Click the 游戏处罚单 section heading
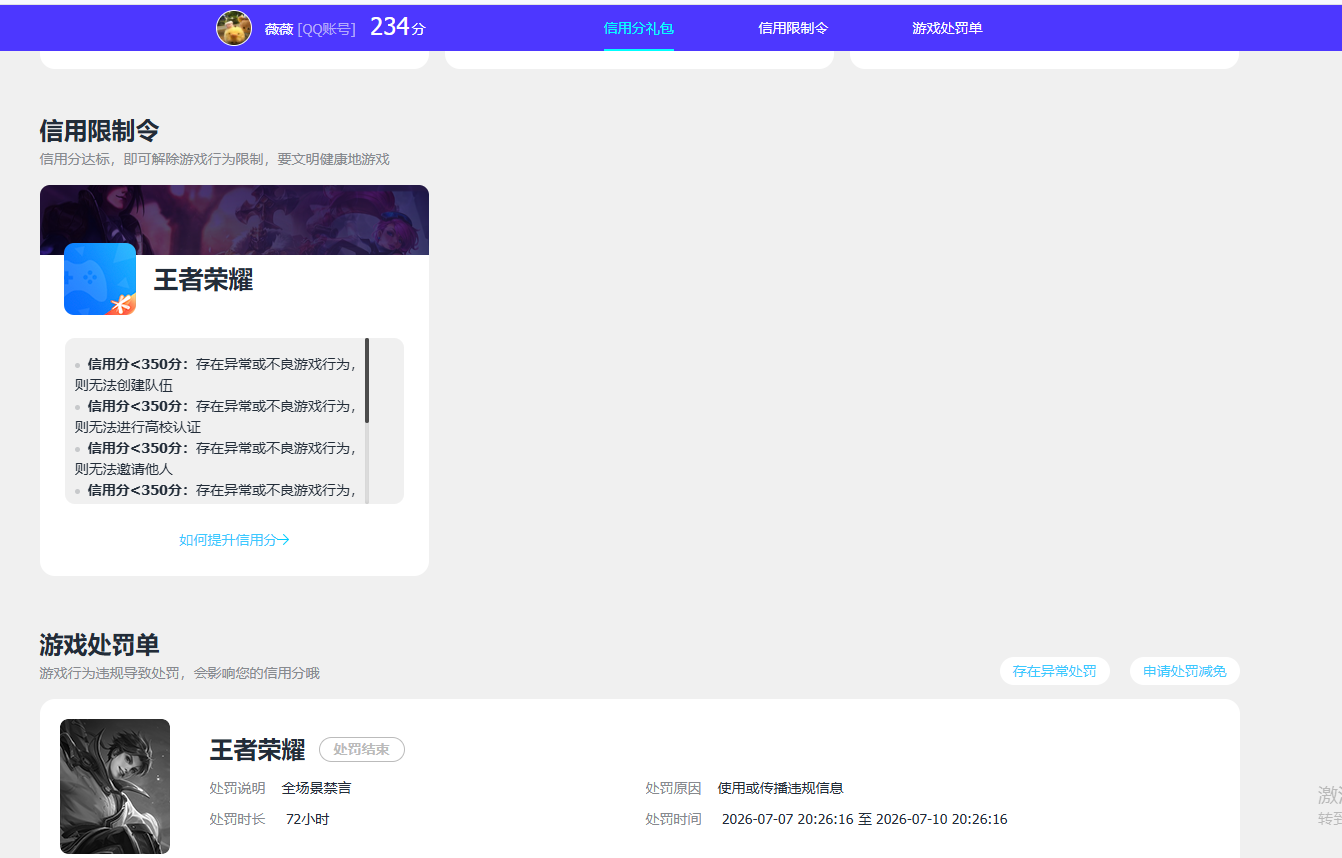This screenshot has width=1342, height=858. point(99,645)
